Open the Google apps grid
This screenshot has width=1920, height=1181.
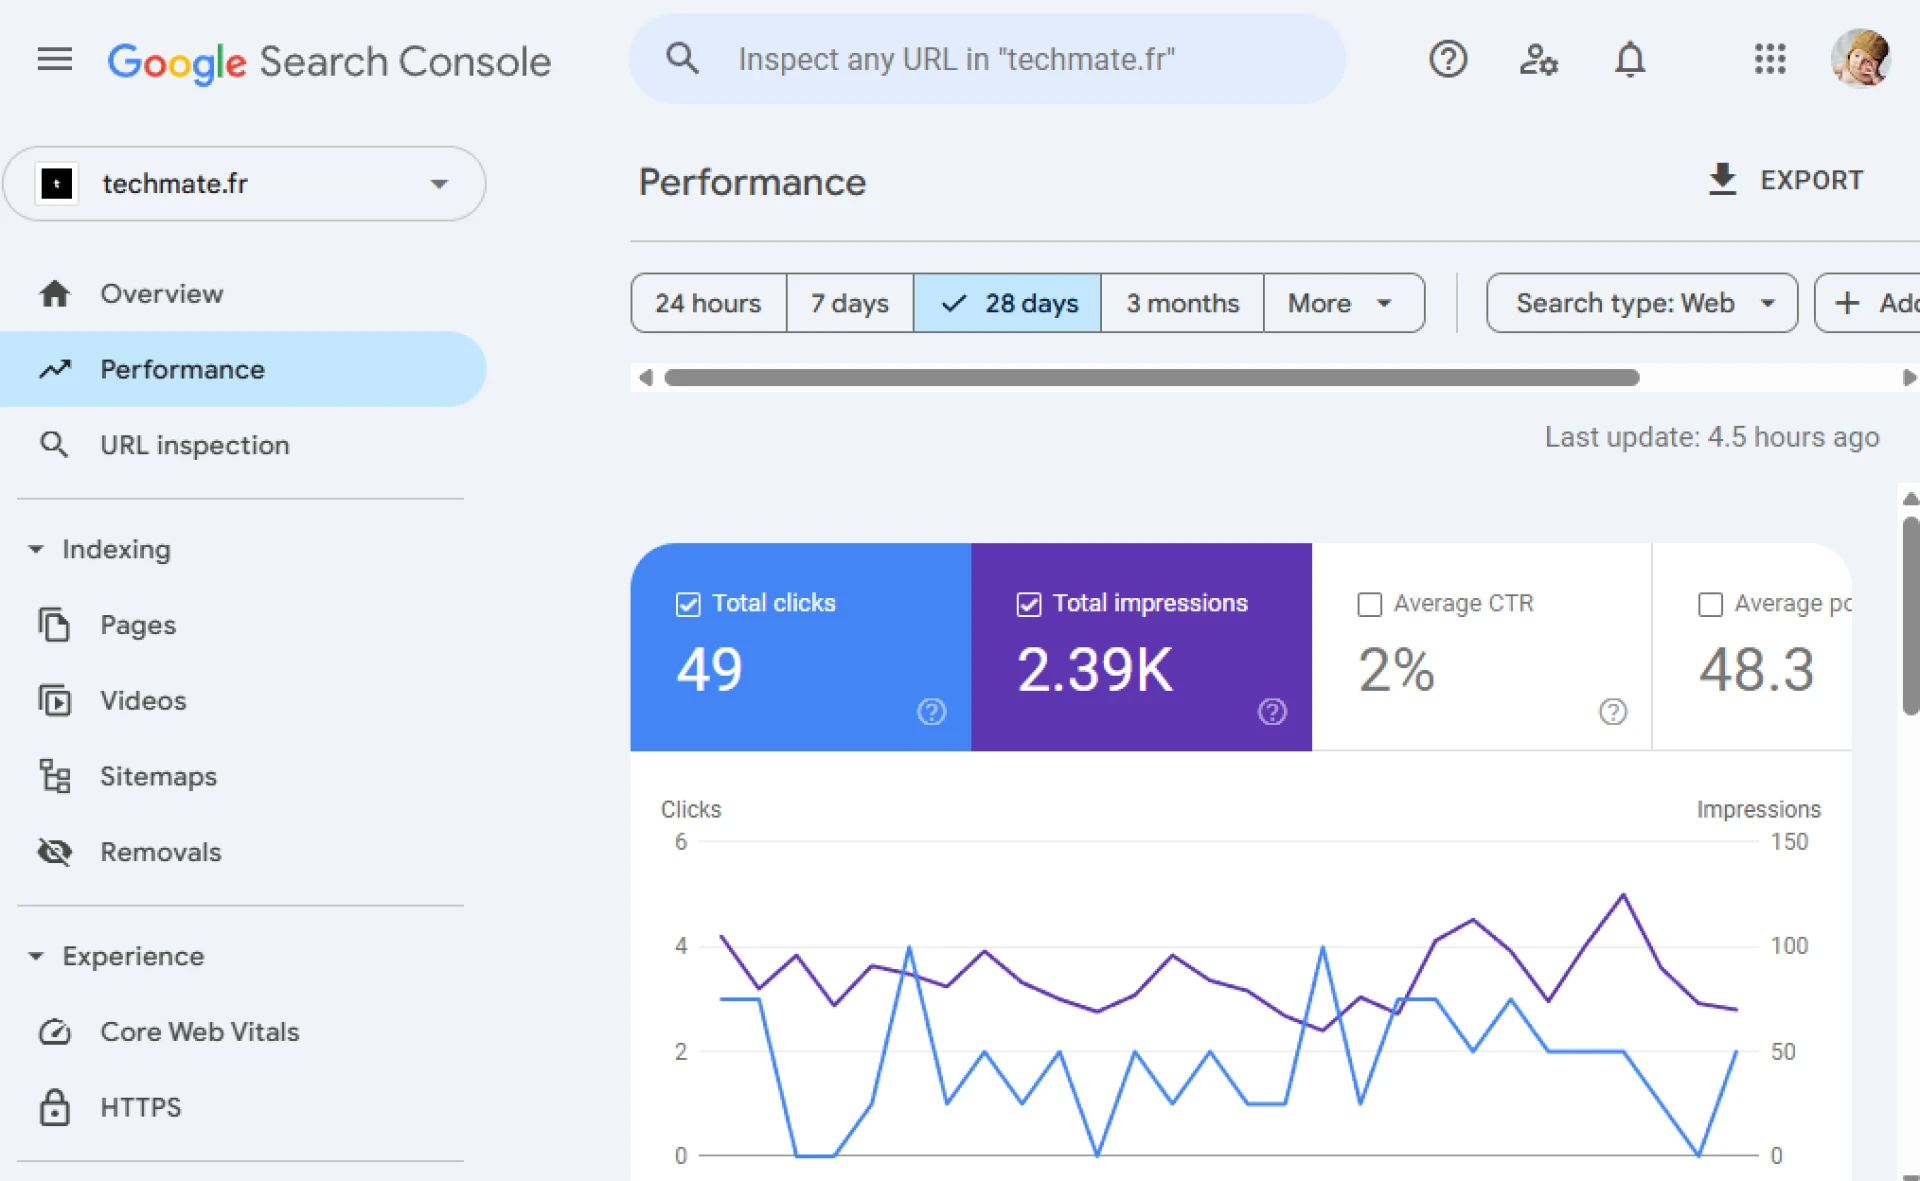point(1769,60)
